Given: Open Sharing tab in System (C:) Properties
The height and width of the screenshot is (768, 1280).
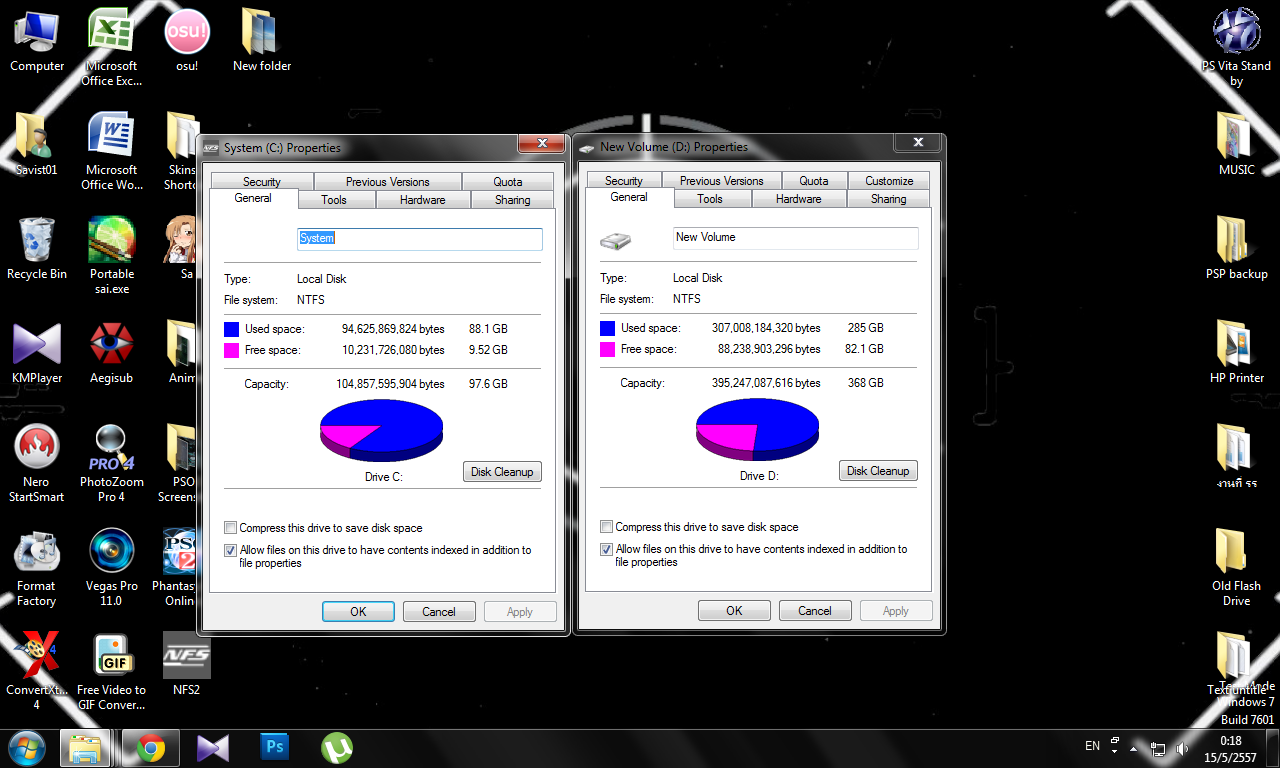Looking at the screenshot, I should pos(513,200).
